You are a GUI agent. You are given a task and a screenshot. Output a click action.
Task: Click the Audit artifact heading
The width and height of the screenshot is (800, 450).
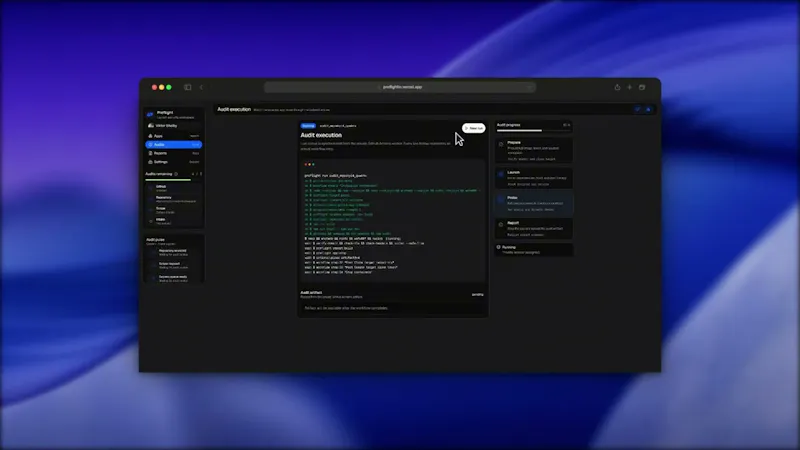(x=311, y=292)
